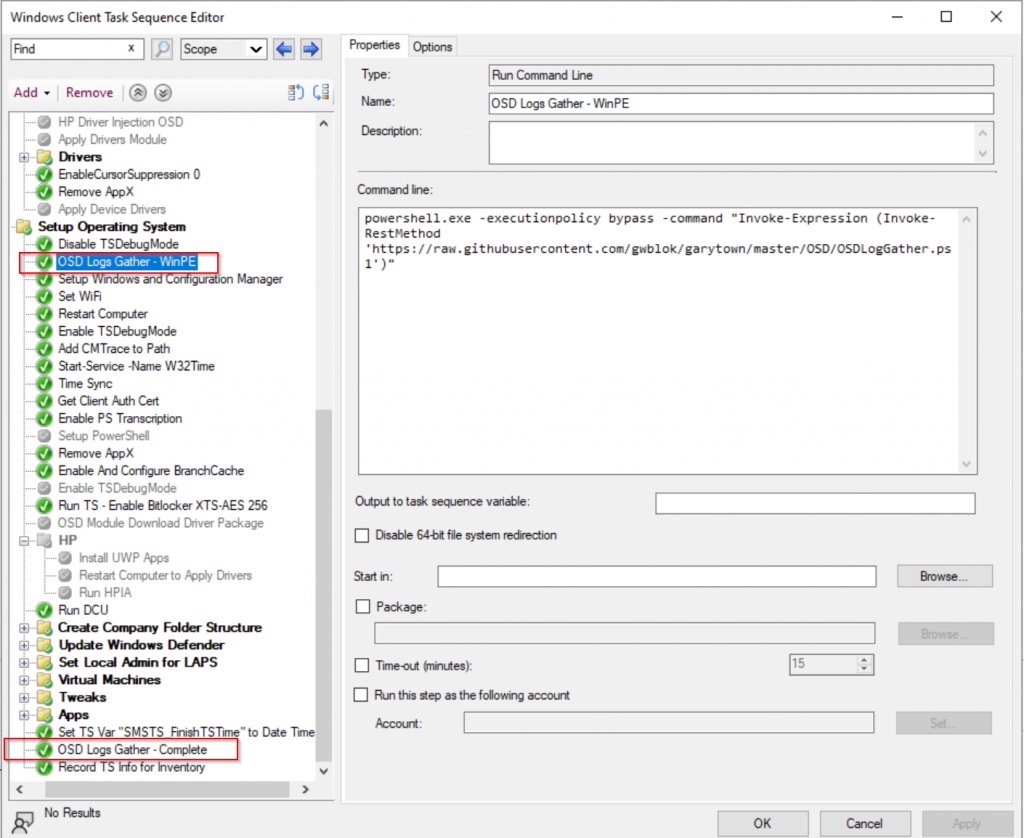Go to previous search result arrow
The image size is (1024, 838).
coord(284,49)
